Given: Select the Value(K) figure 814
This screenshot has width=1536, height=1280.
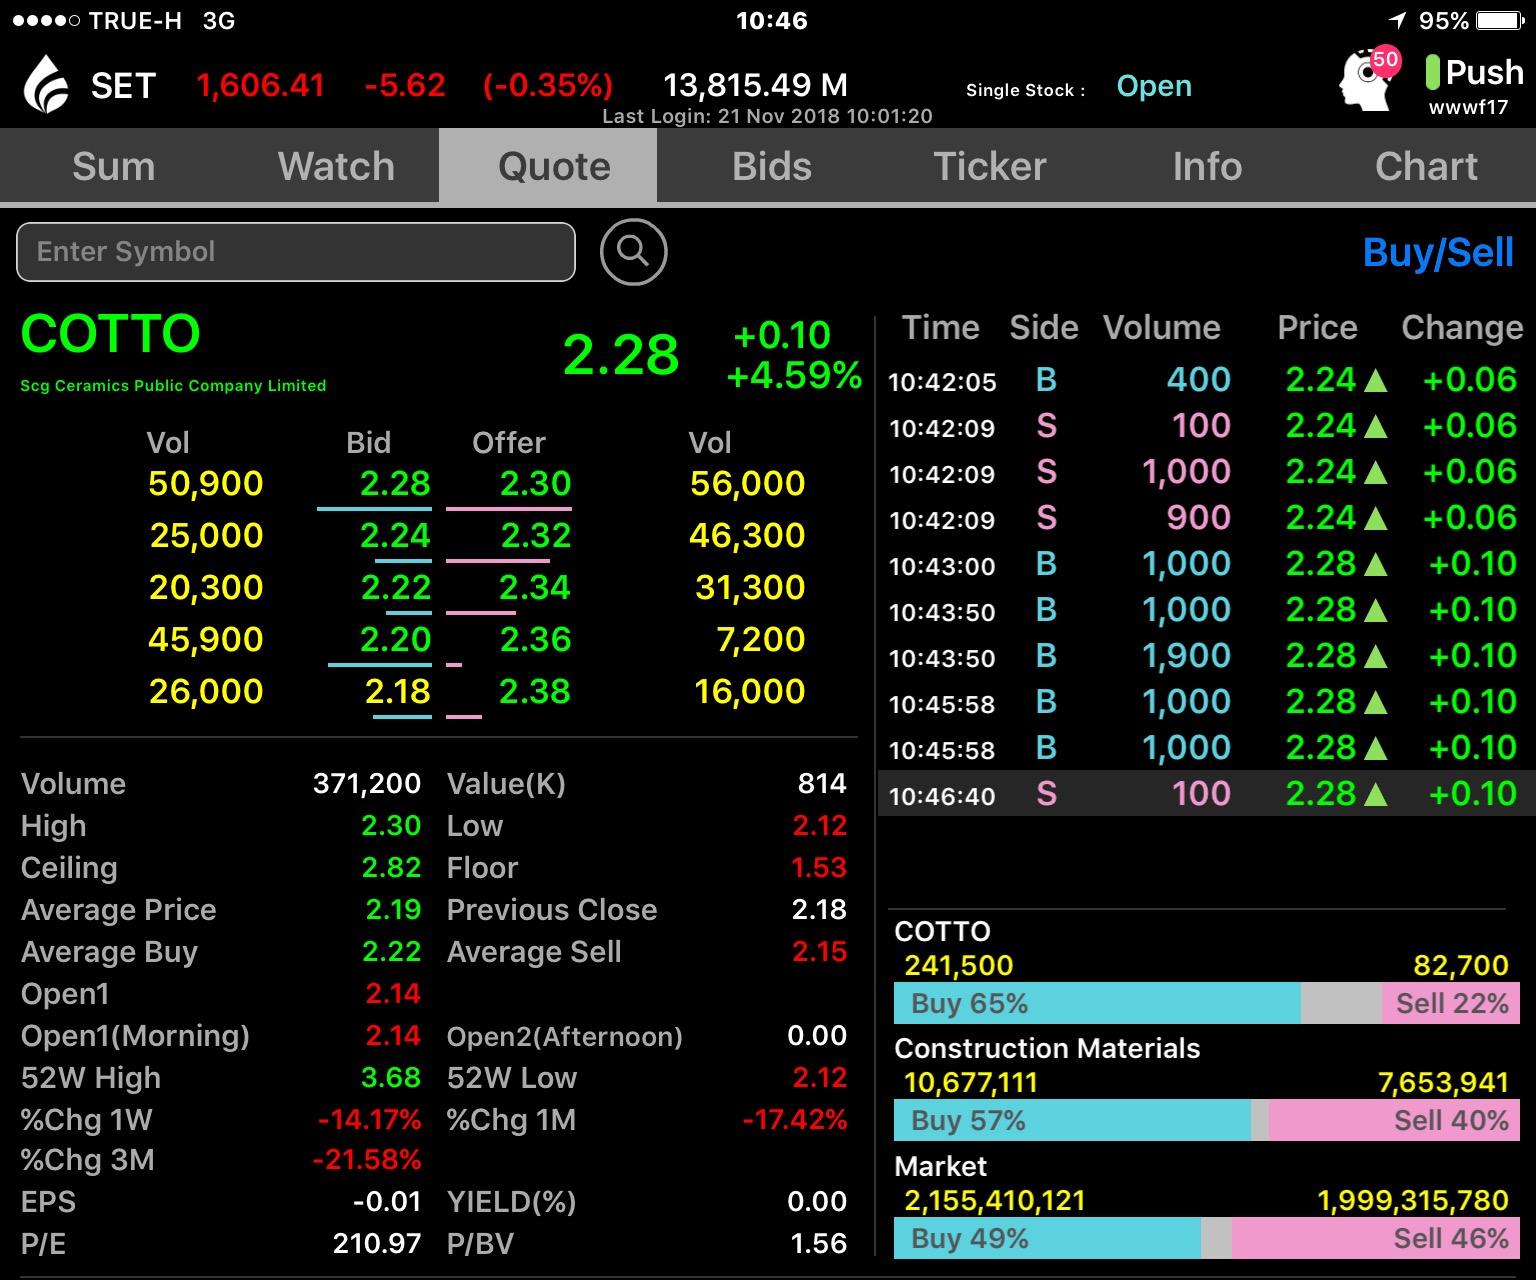Looking at the screenshot, I should (x=822, y=784).
